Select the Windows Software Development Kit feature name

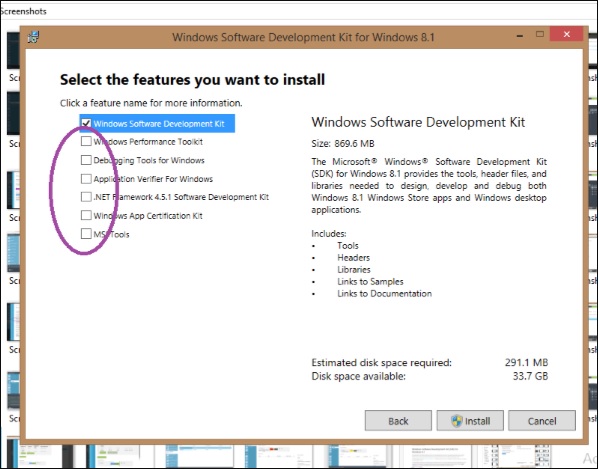pos(159,124)
